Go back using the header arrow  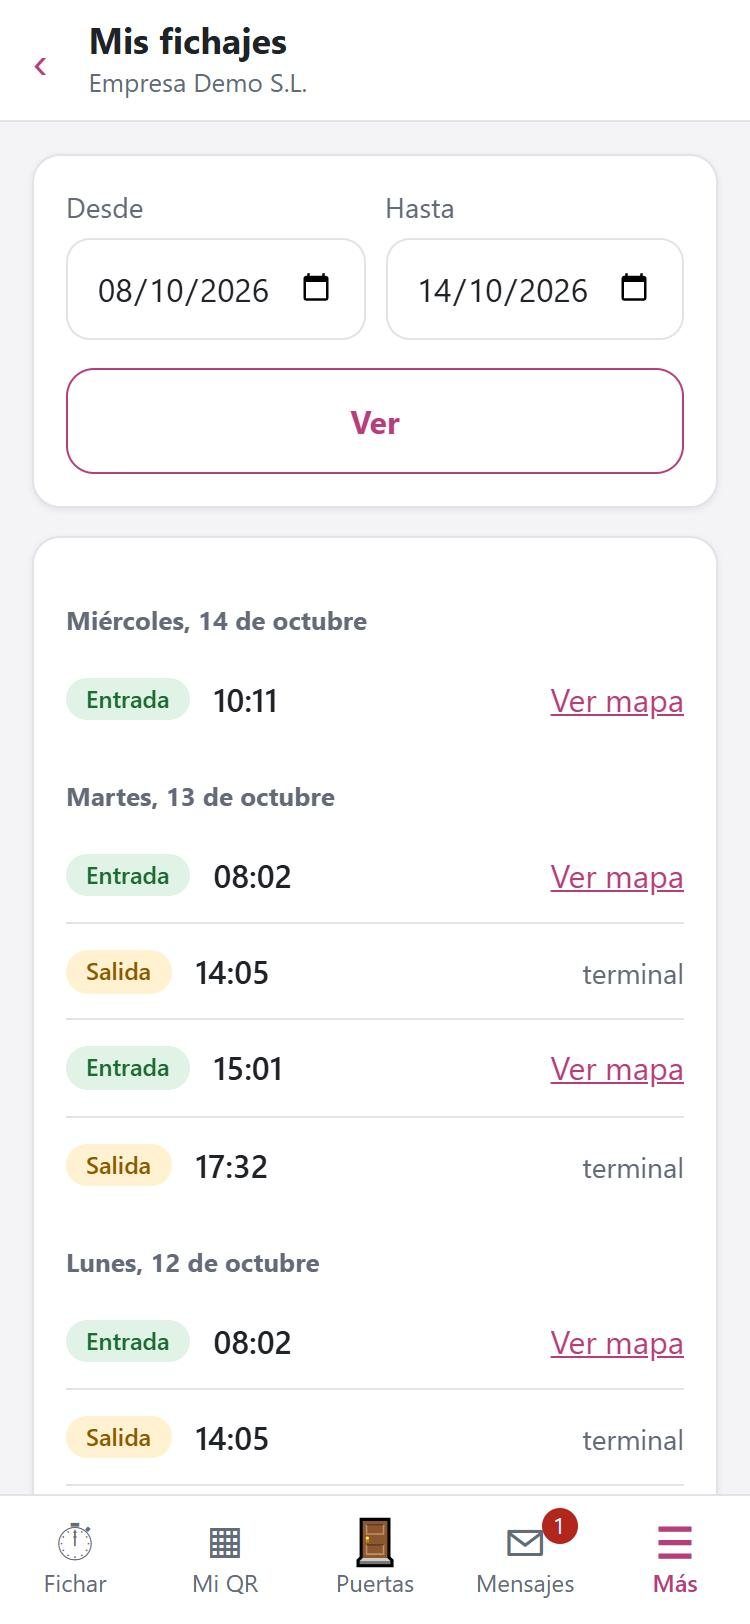(40, 66)
